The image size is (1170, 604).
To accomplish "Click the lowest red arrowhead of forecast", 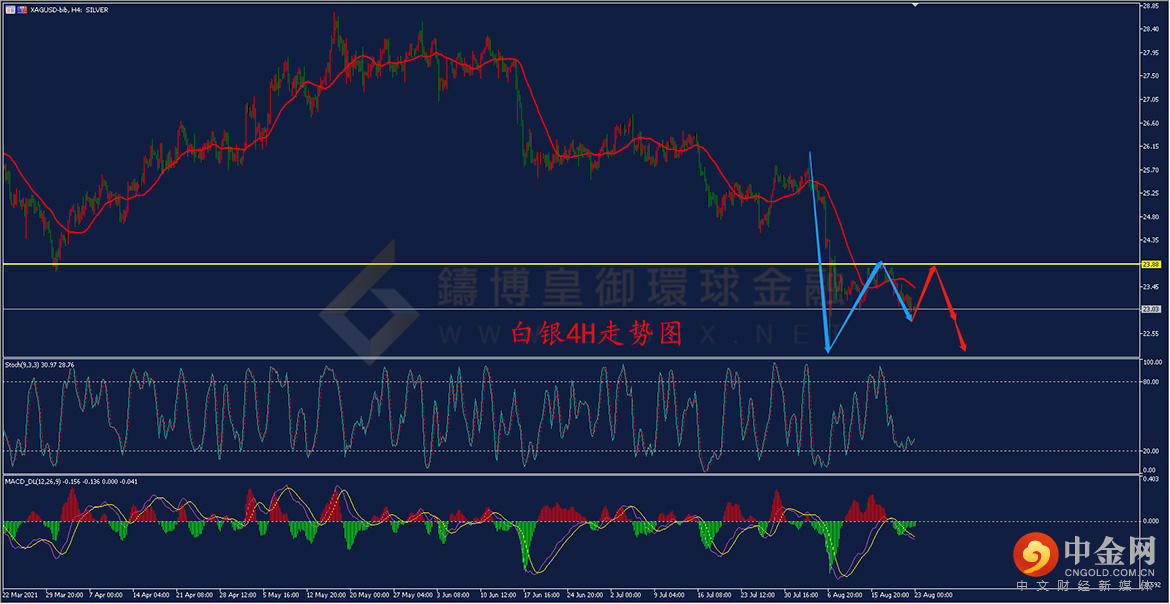I will [x=964, y=346].
